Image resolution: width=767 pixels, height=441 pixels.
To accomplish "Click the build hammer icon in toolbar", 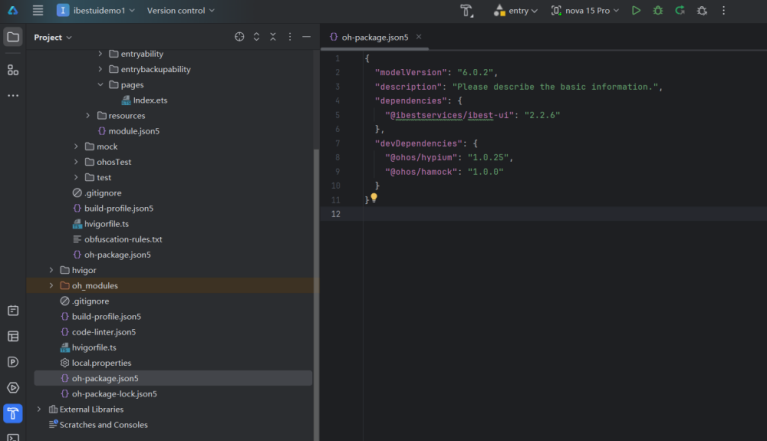I will (467, 10).
